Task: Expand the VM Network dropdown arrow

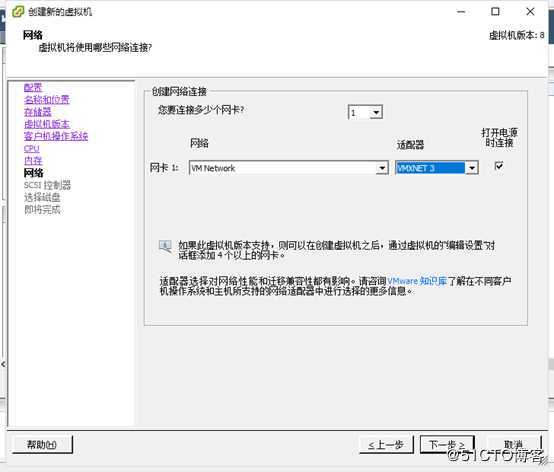Action: point(382,168)
